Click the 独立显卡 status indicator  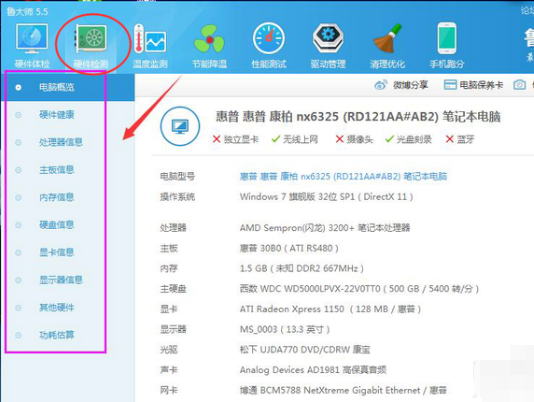(x=235, y=139)
